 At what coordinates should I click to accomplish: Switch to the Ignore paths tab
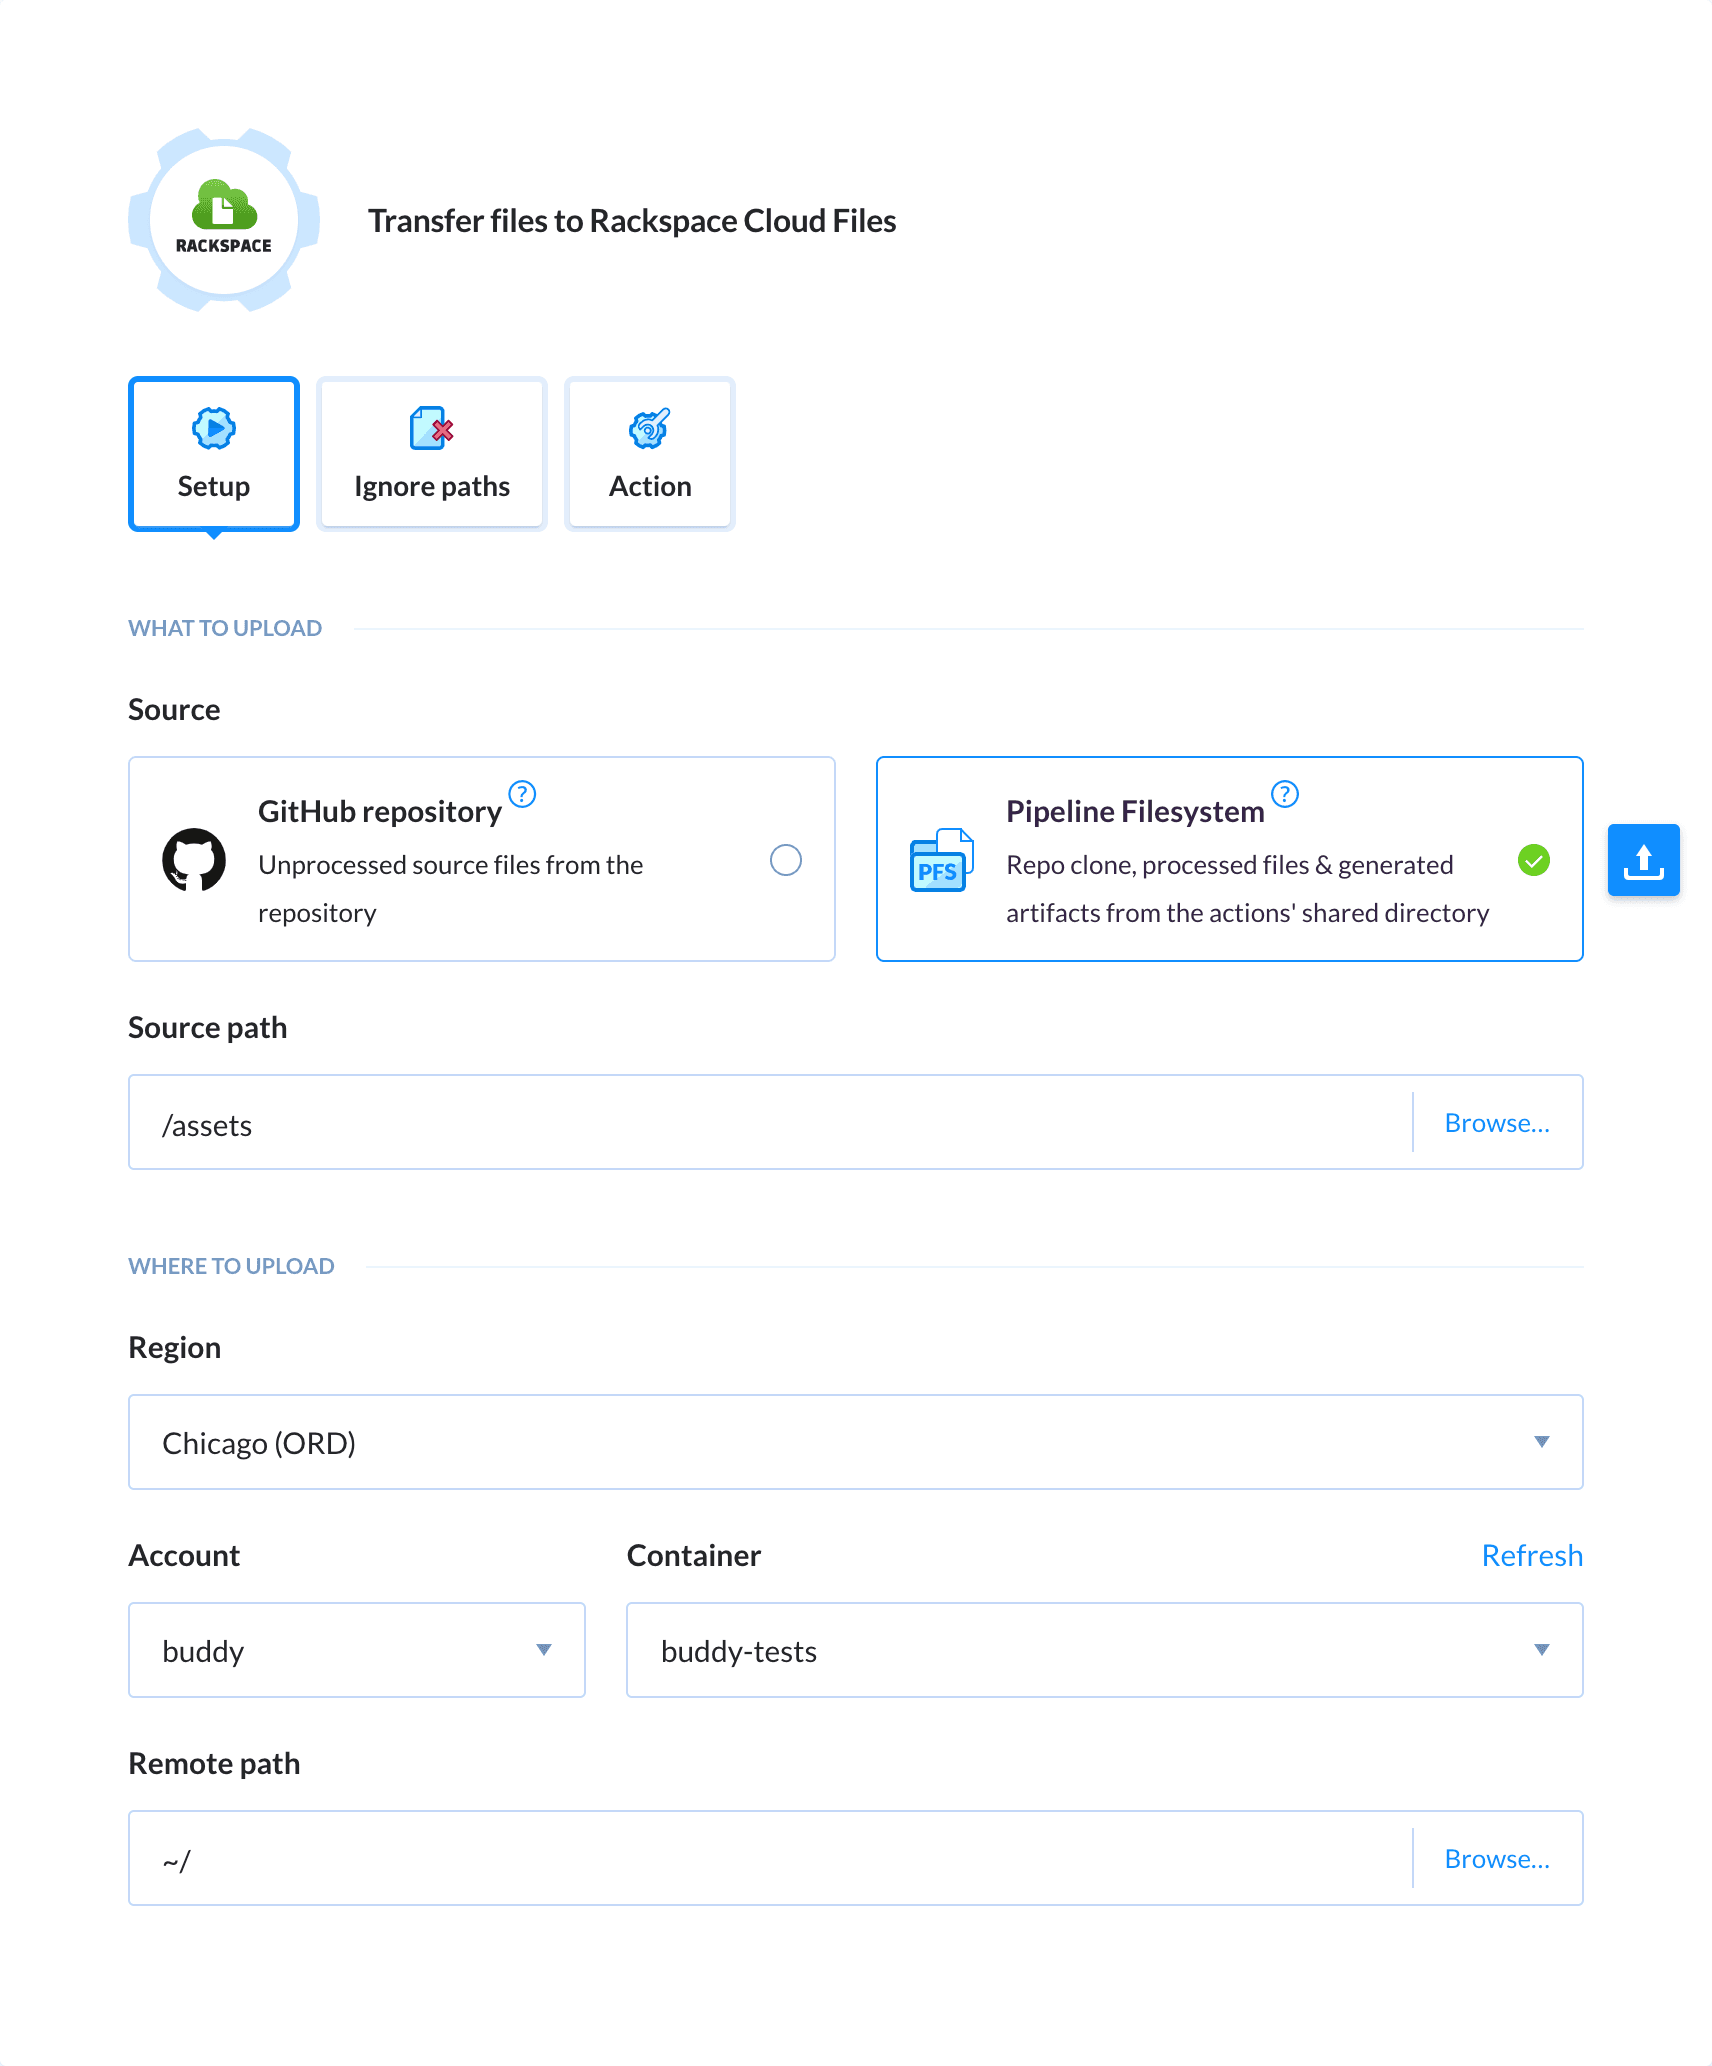coord(430,485)
